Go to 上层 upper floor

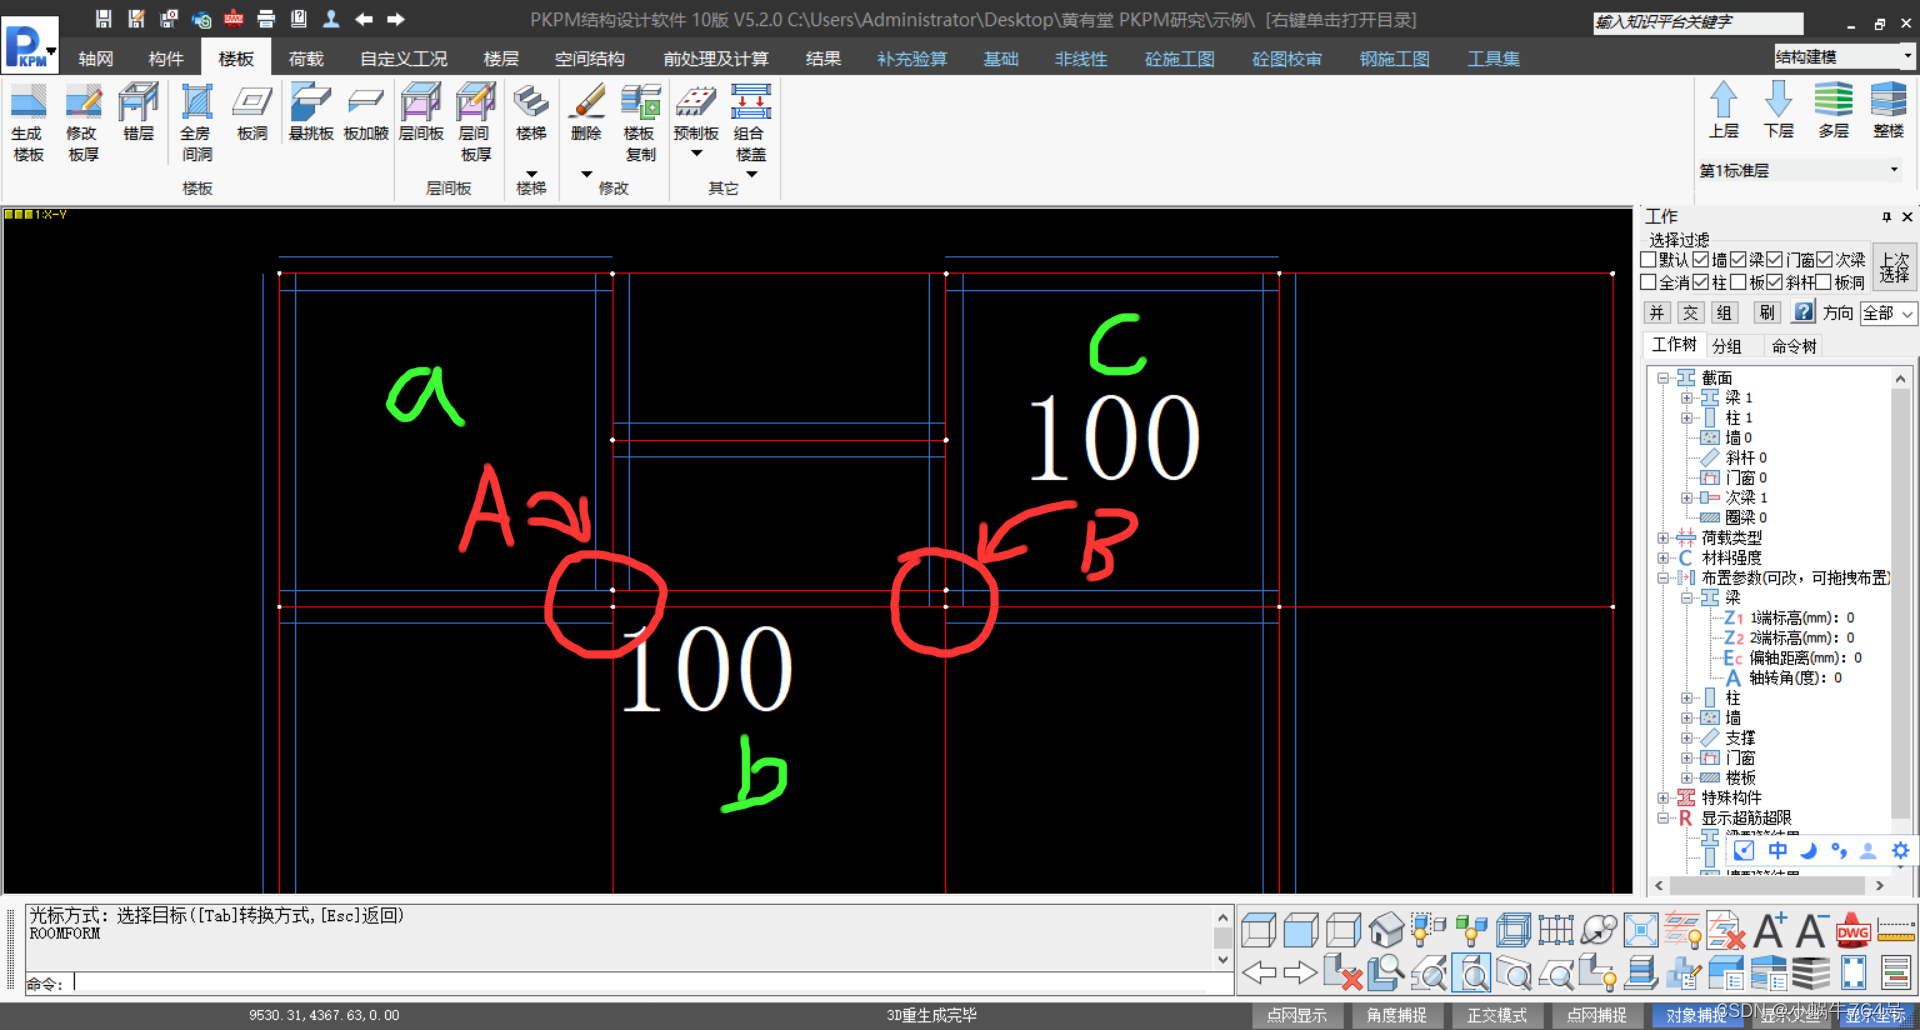click(x=1723, y=110)
